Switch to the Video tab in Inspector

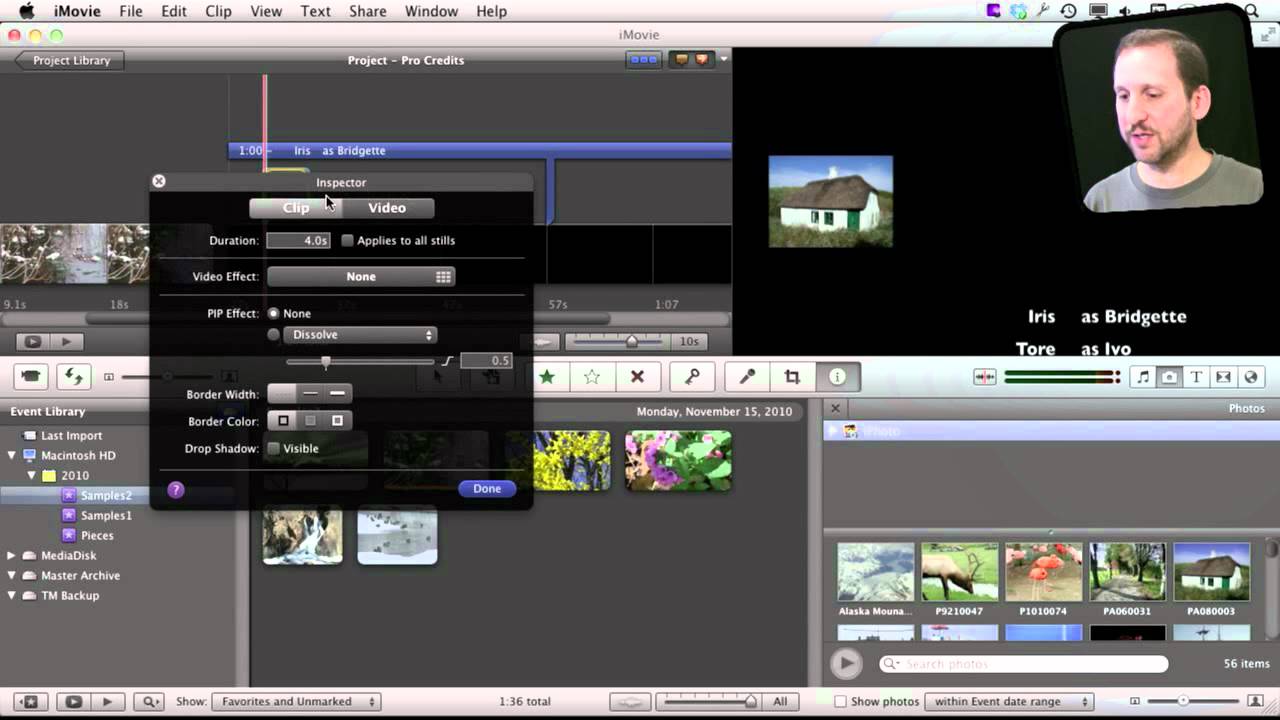387,208
